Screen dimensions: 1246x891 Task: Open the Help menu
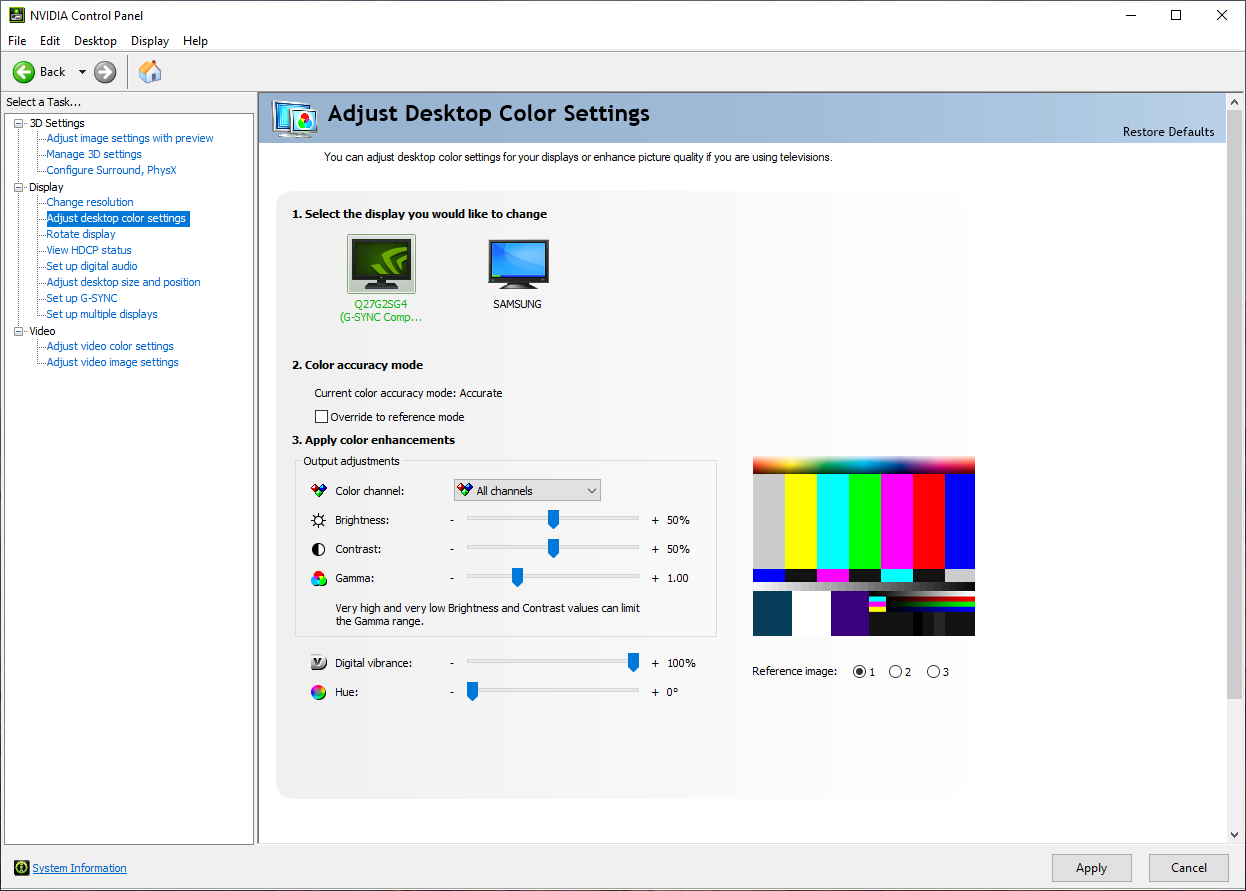click(x=195, y=41)
